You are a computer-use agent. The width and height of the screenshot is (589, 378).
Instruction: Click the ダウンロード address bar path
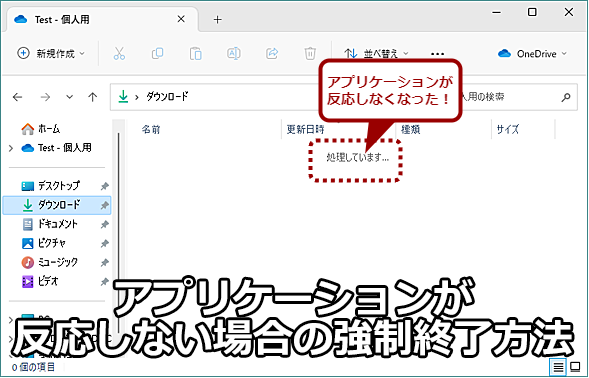tap(167, 97)
